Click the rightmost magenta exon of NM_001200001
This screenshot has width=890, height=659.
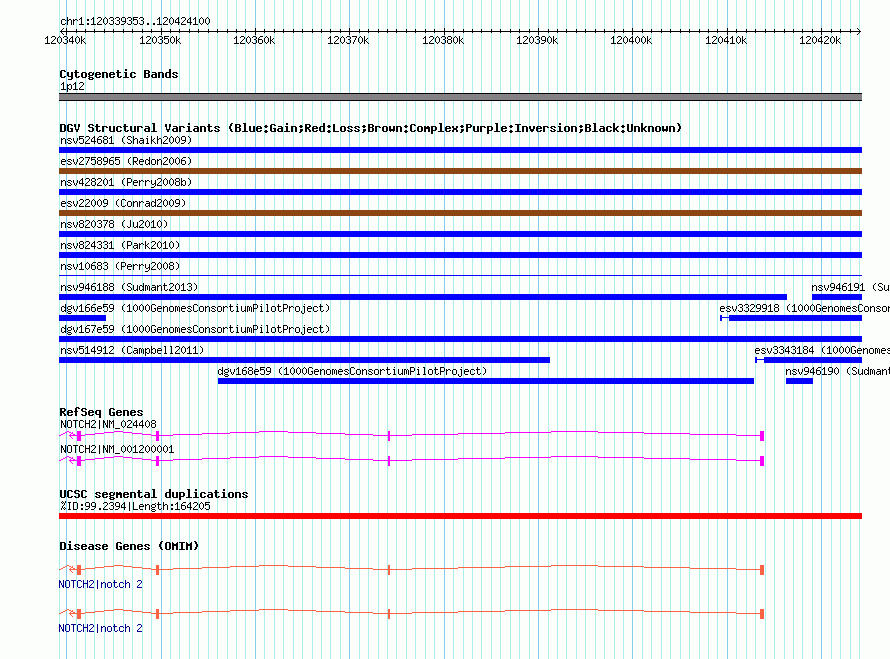tap(762, 461)
